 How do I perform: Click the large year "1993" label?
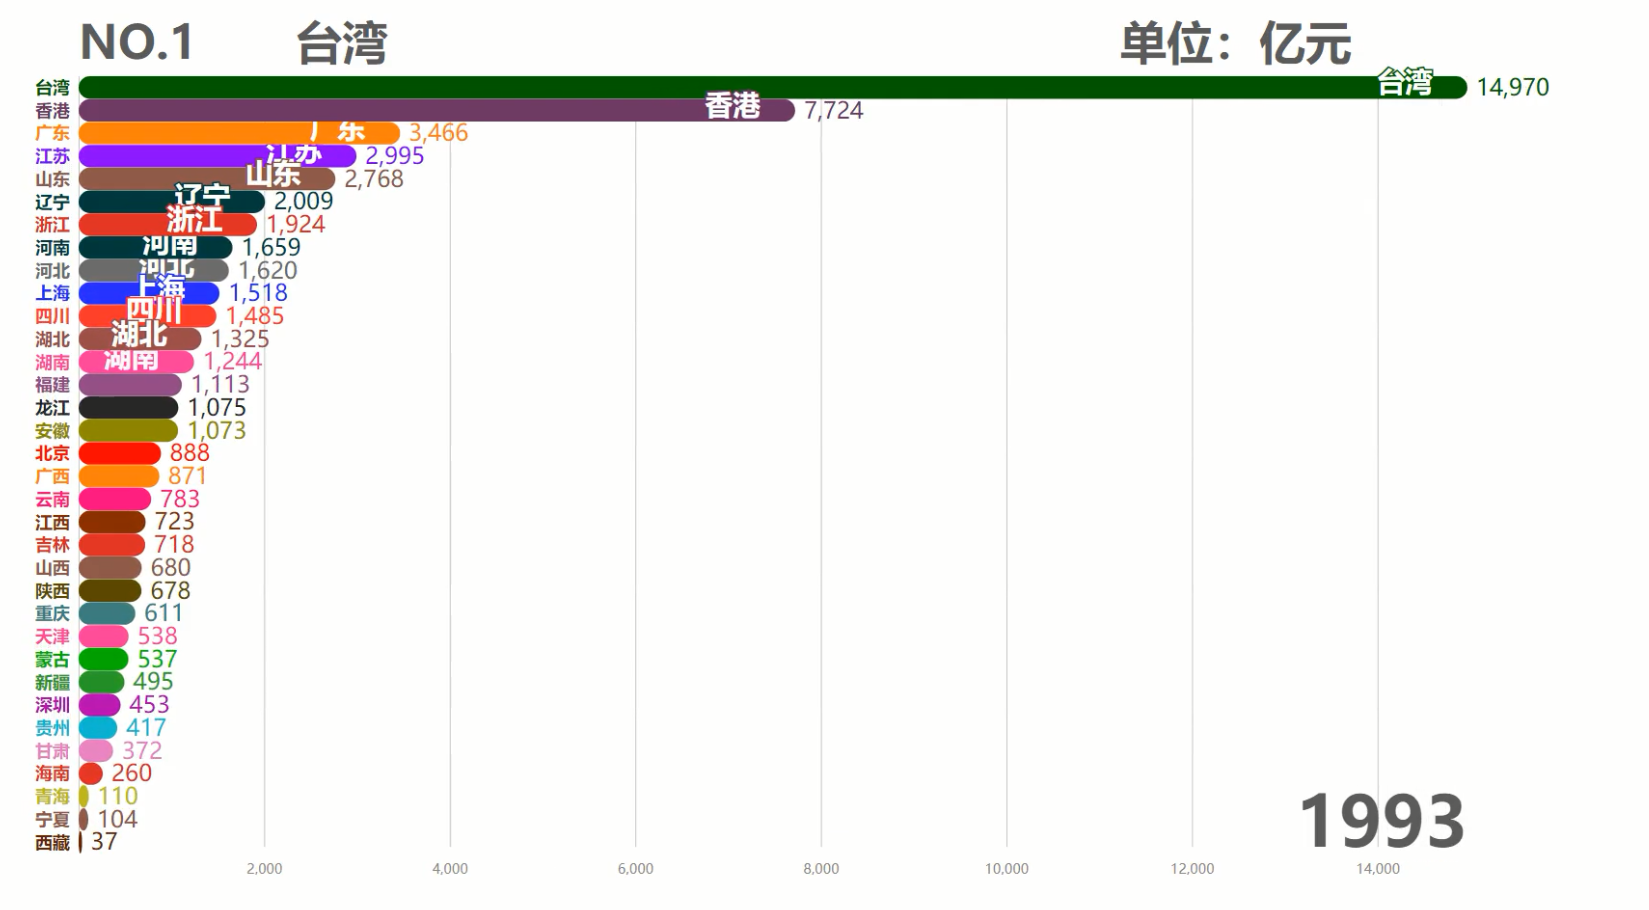[x=1381, y=821]
